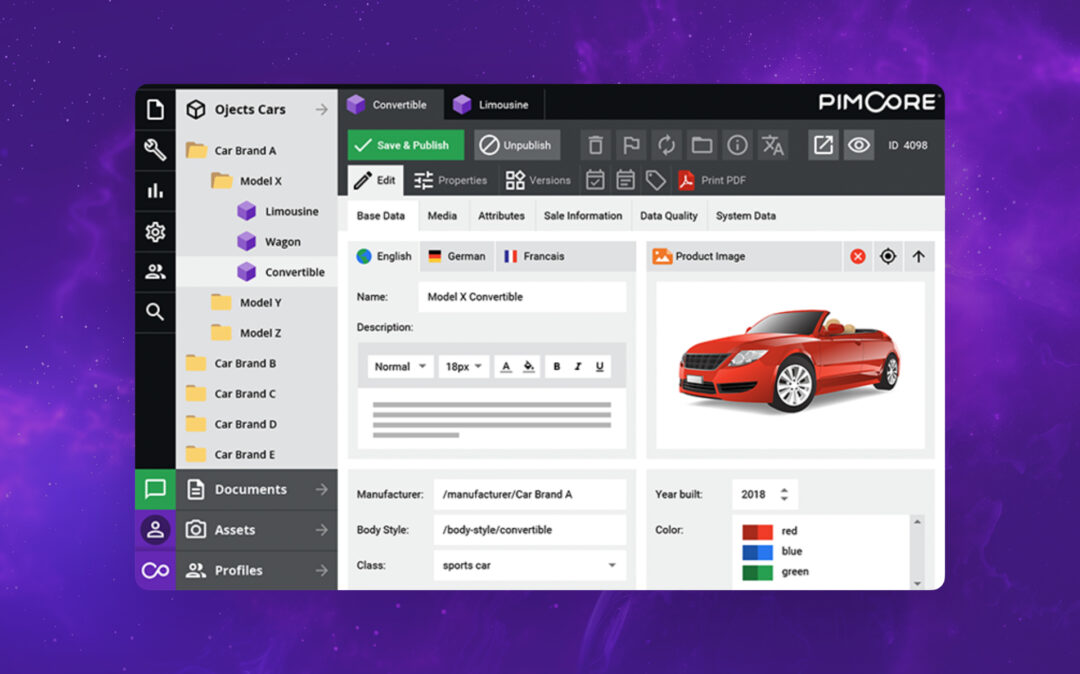
Task: Toggle underline formatting in description editor
Action: click(x=599, y=367)
